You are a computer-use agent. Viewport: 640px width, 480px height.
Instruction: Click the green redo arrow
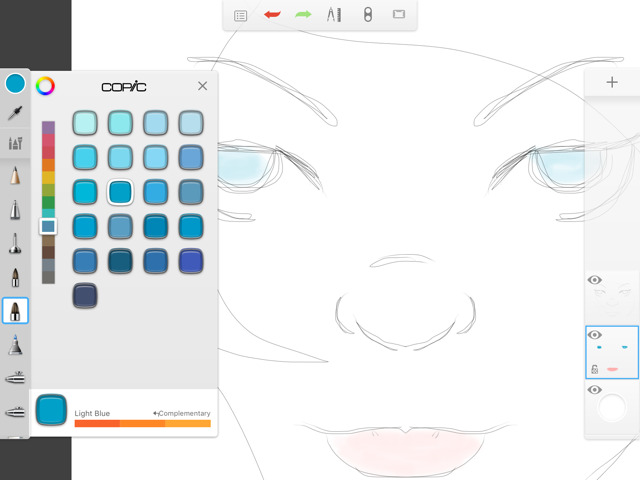tap(303, 15)
